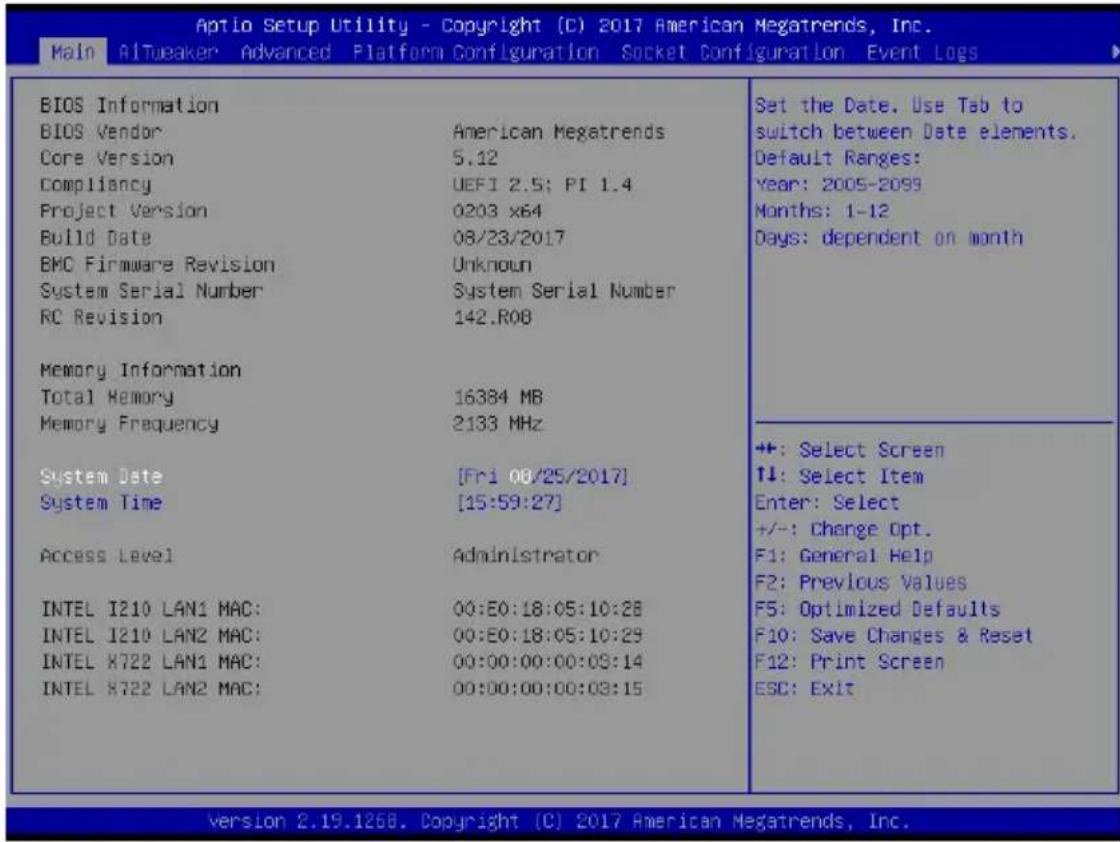Click the Enter: Select hint
The height and width of the screenshot is (842, 1120).
tap(827, 503)
